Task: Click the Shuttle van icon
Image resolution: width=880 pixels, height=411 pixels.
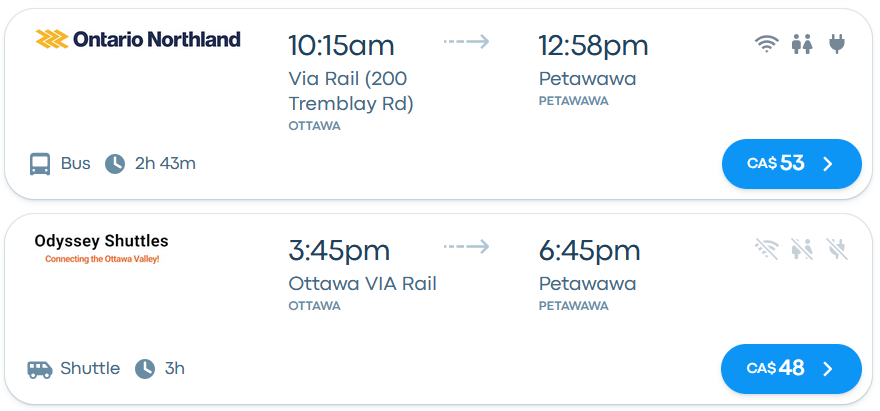Action: (x=40, y=369)
